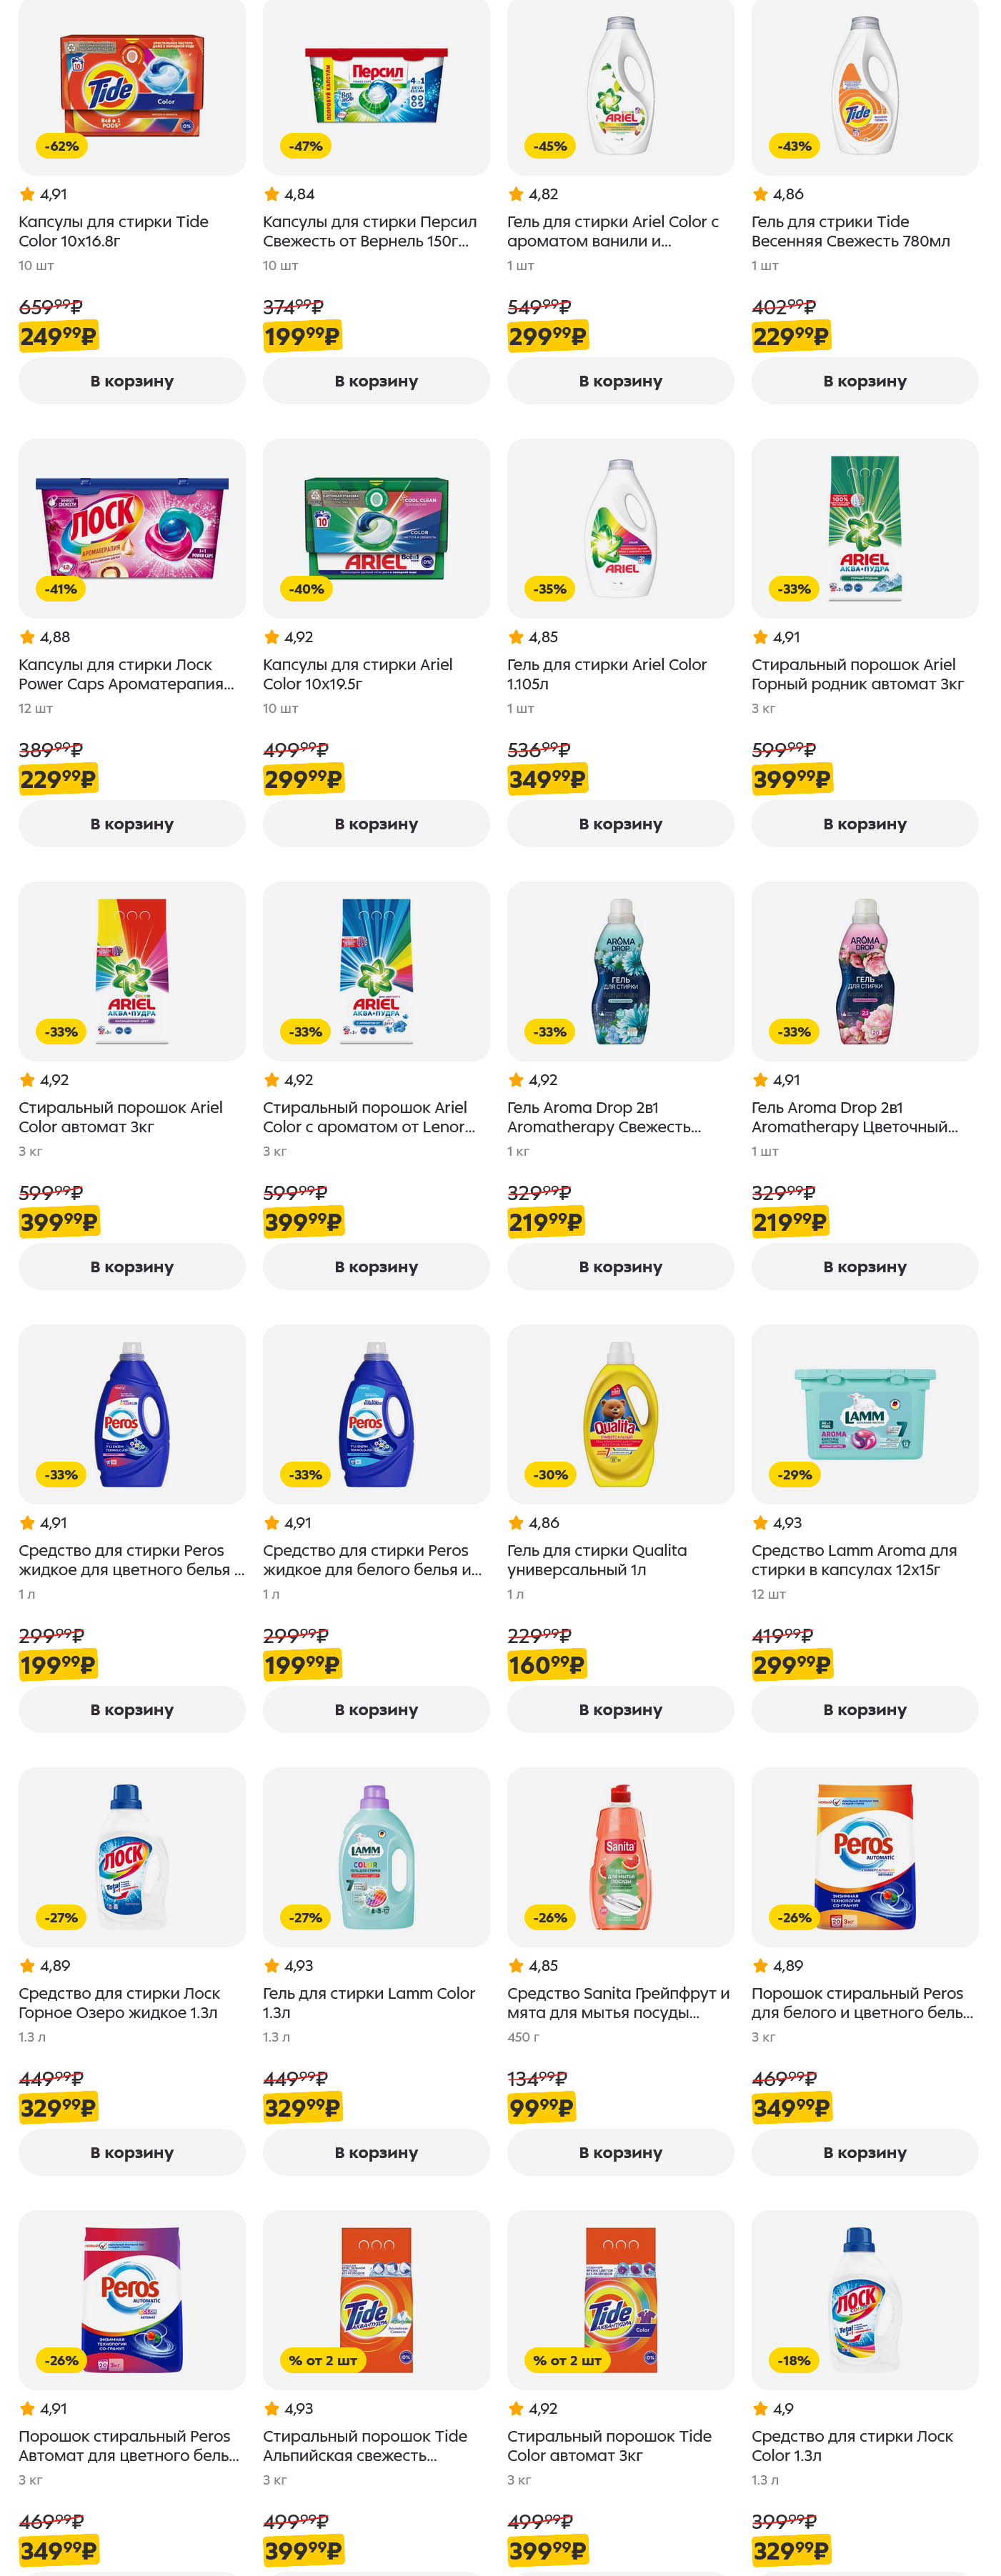Open the 'Гель для стирки Lamm Color 1.3л' title
1001x2576 pixels.
368,2003
